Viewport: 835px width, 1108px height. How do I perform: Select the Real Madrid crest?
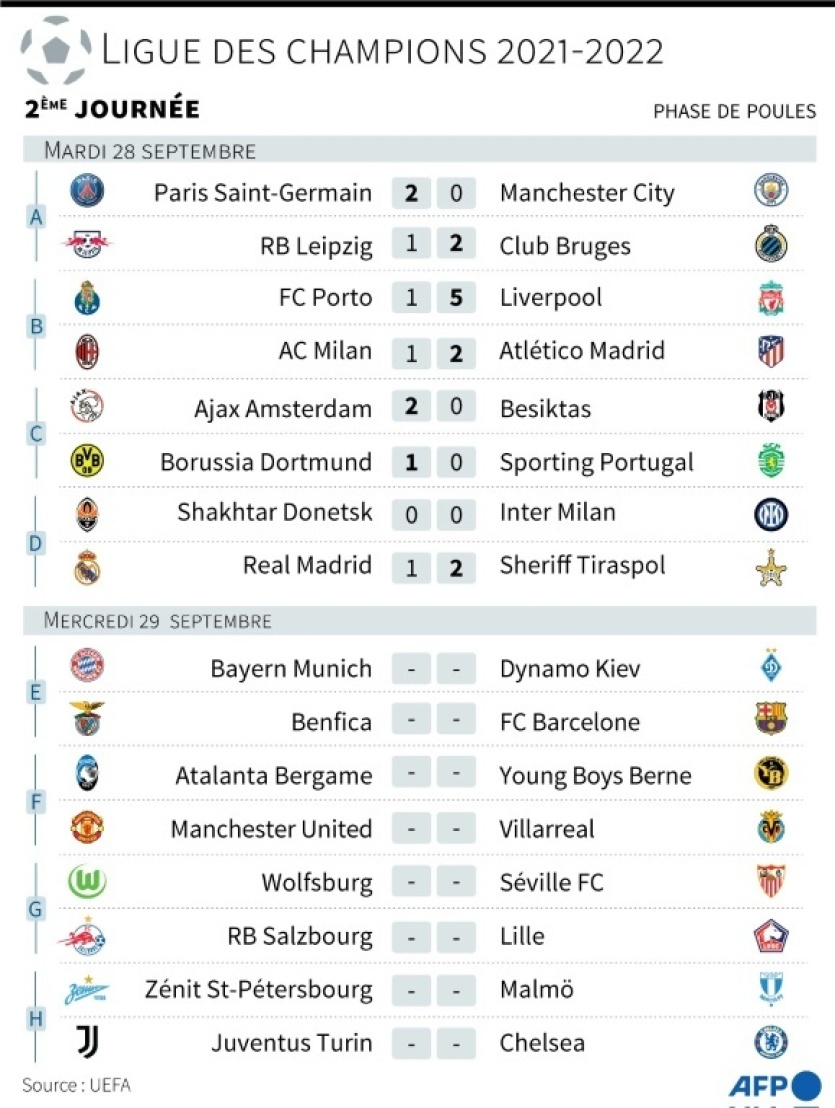tap(87, 567)
